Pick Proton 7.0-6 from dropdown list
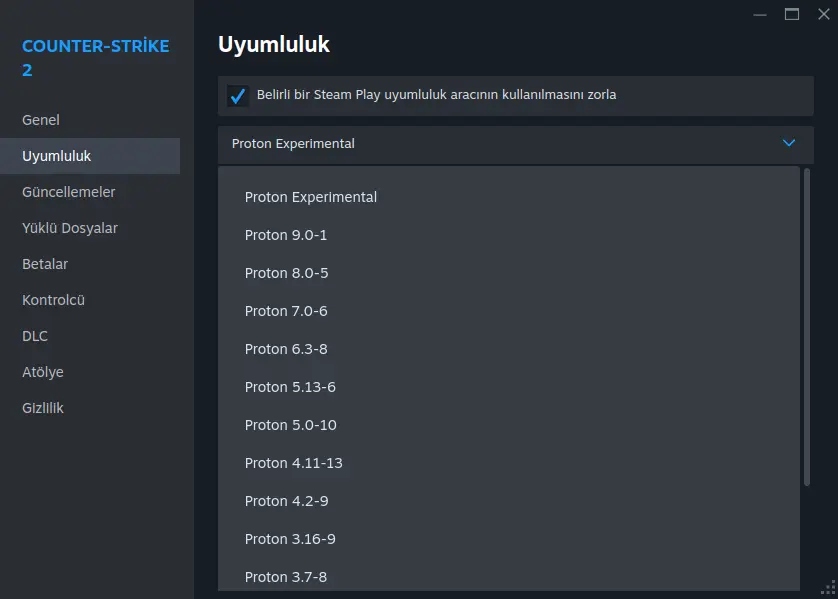Screen dimensions: 838x599 tap(508, 311)
